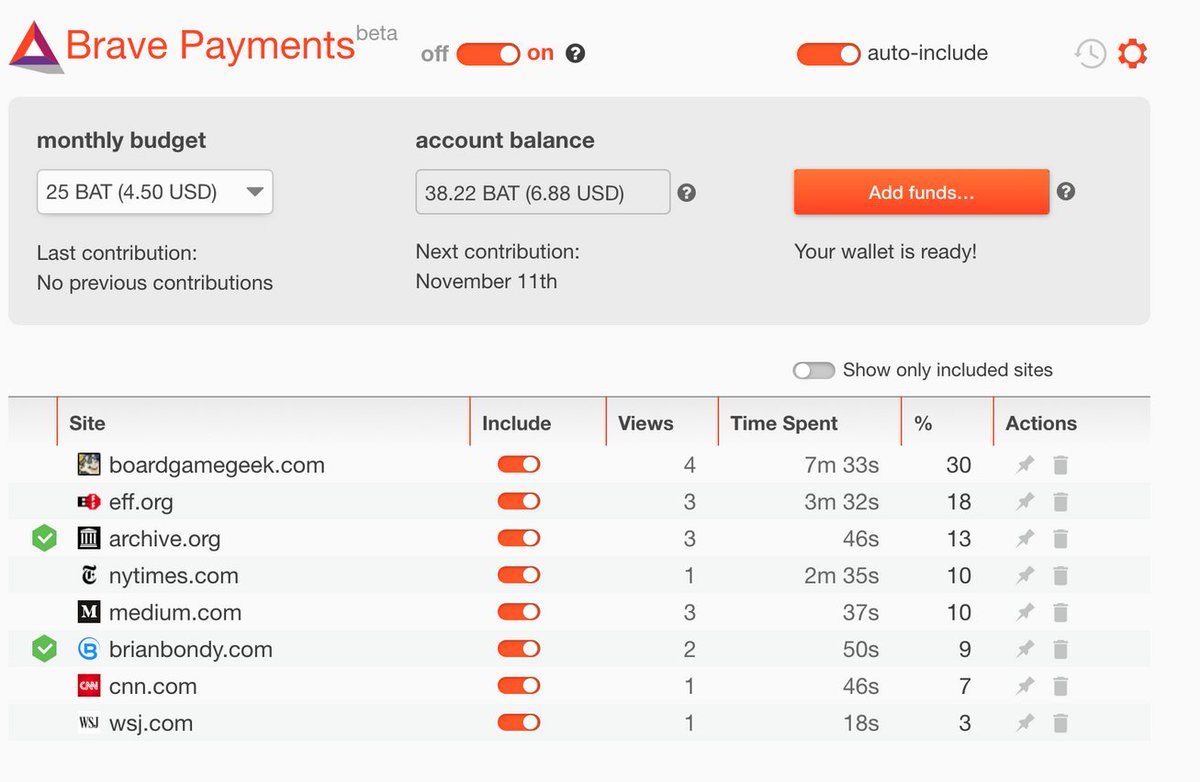Open archive.org site link
Viewport: 1200px width, 782px height.
coord(165,539)
